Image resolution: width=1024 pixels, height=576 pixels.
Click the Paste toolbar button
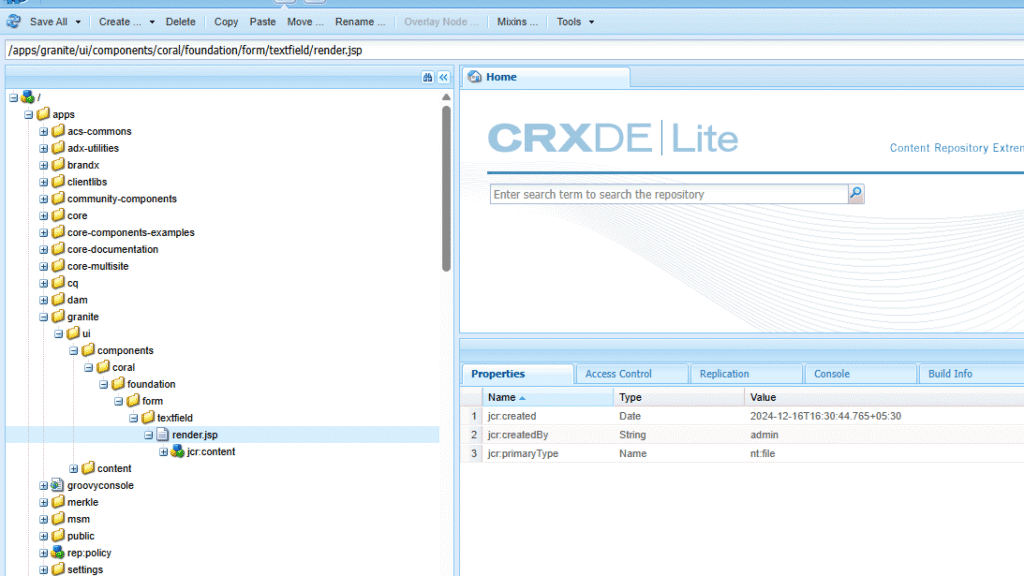coord(263,22)
